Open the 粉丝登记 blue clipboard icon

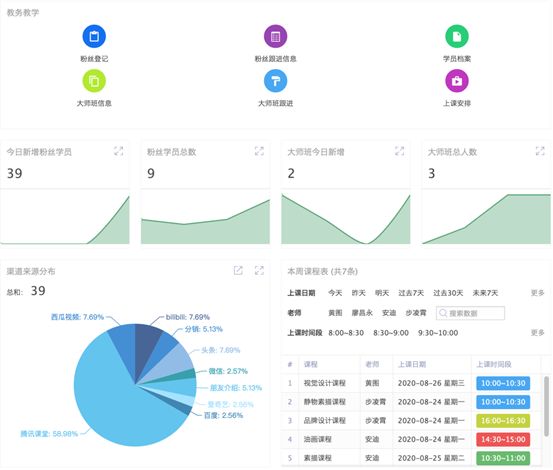94,36
